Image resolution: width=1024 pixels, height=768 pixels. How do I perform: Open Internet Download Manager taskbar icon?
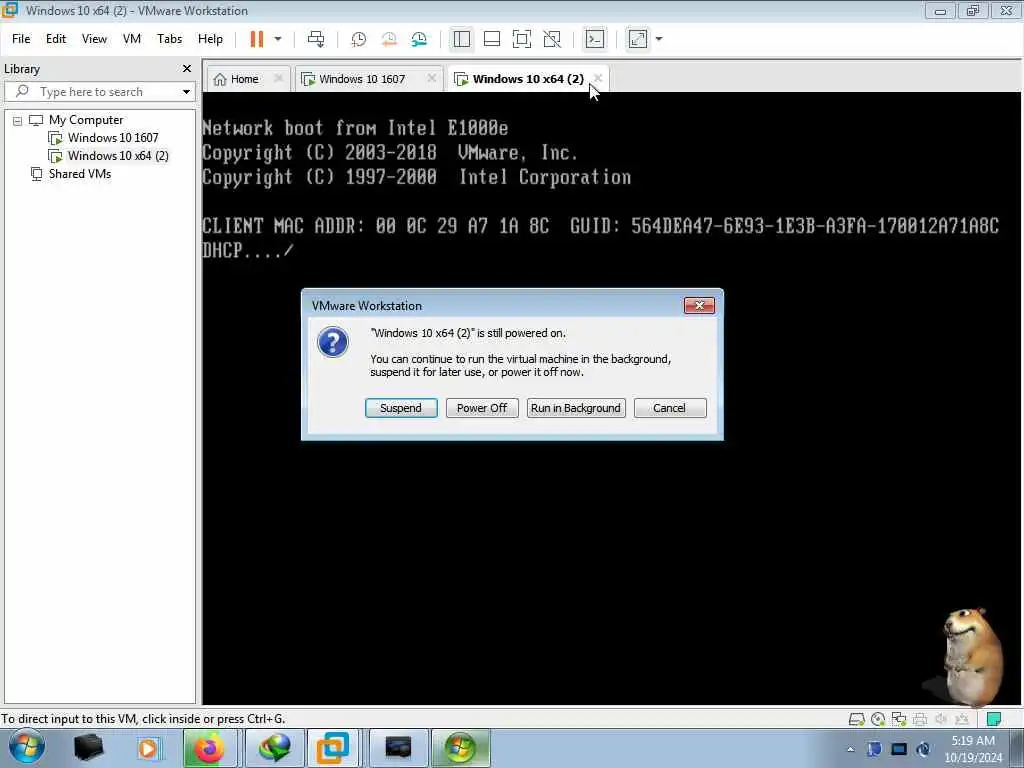point(274,748)
